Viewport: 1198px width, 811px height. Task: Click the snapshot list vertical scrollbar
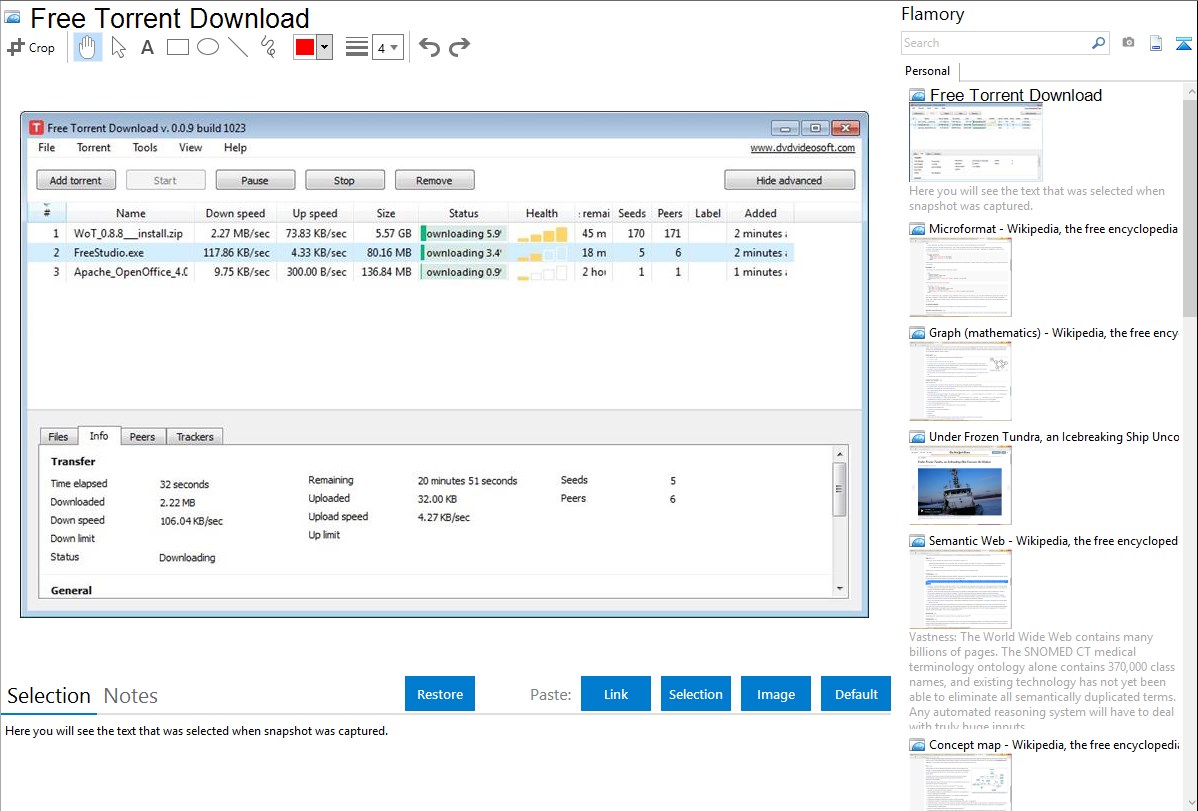1190,206
